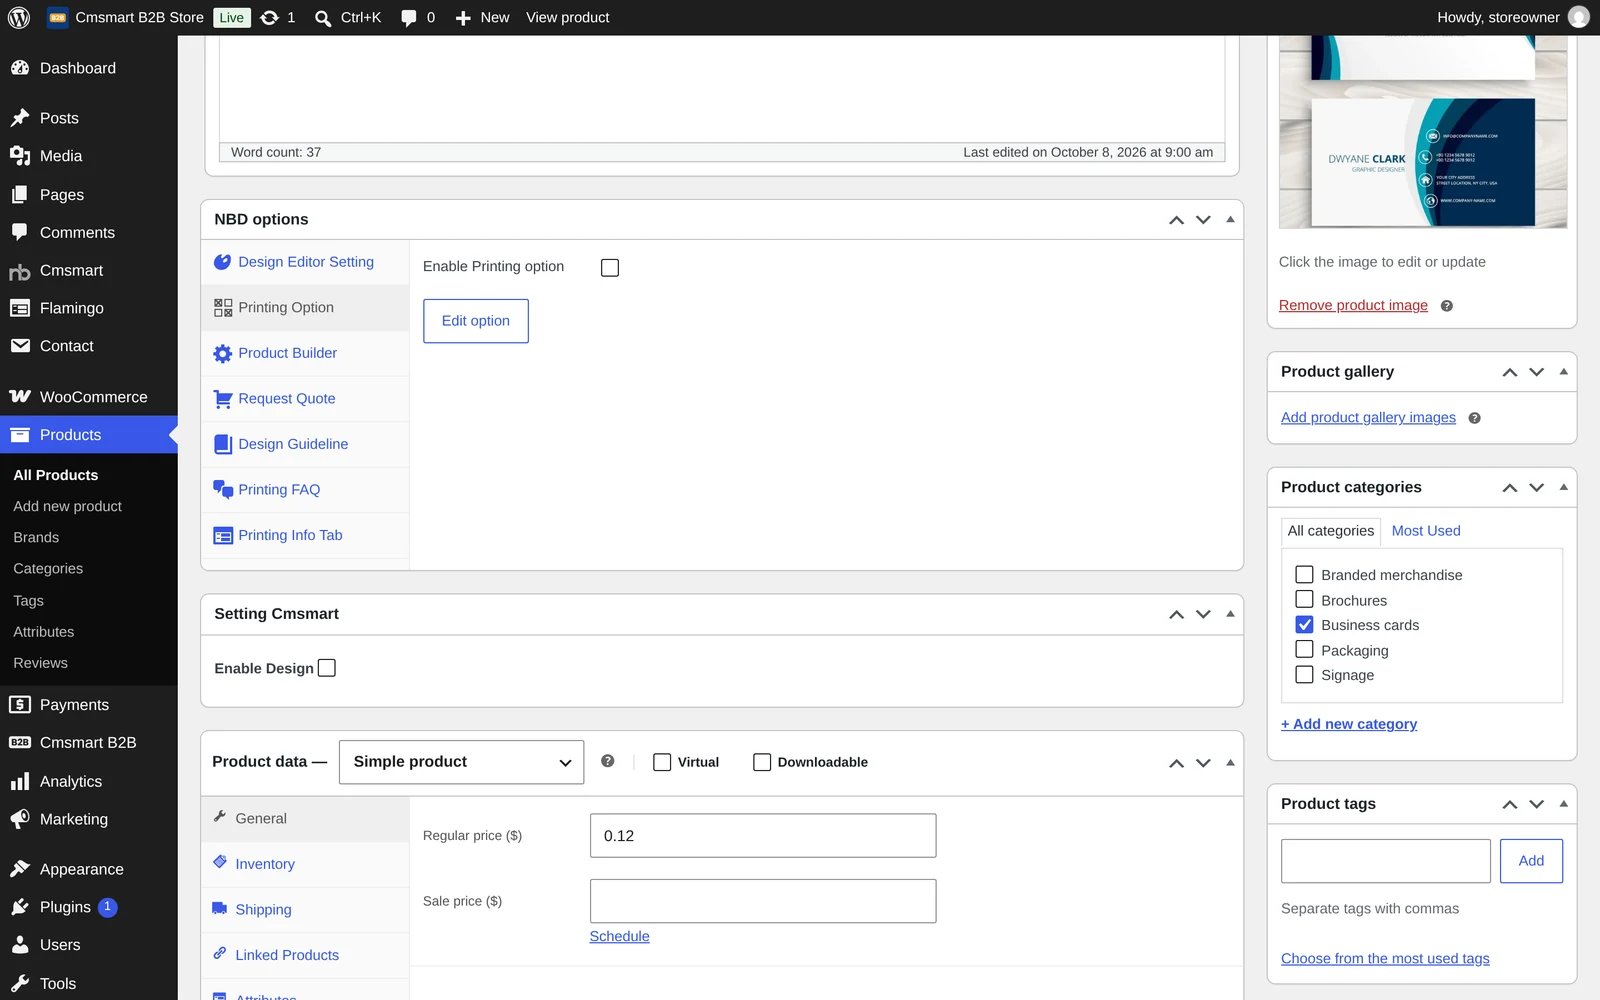Open the Simple product type dropdown
Image resolution: width=1600 pixels, height=1000 pixels.
pyautogui.click(x=461, y=762)
